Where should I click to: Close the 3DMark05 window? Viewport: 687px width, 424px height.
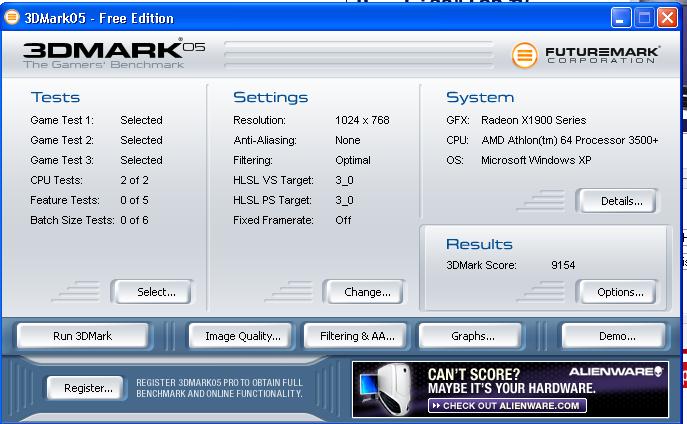[x=667, y=18]
